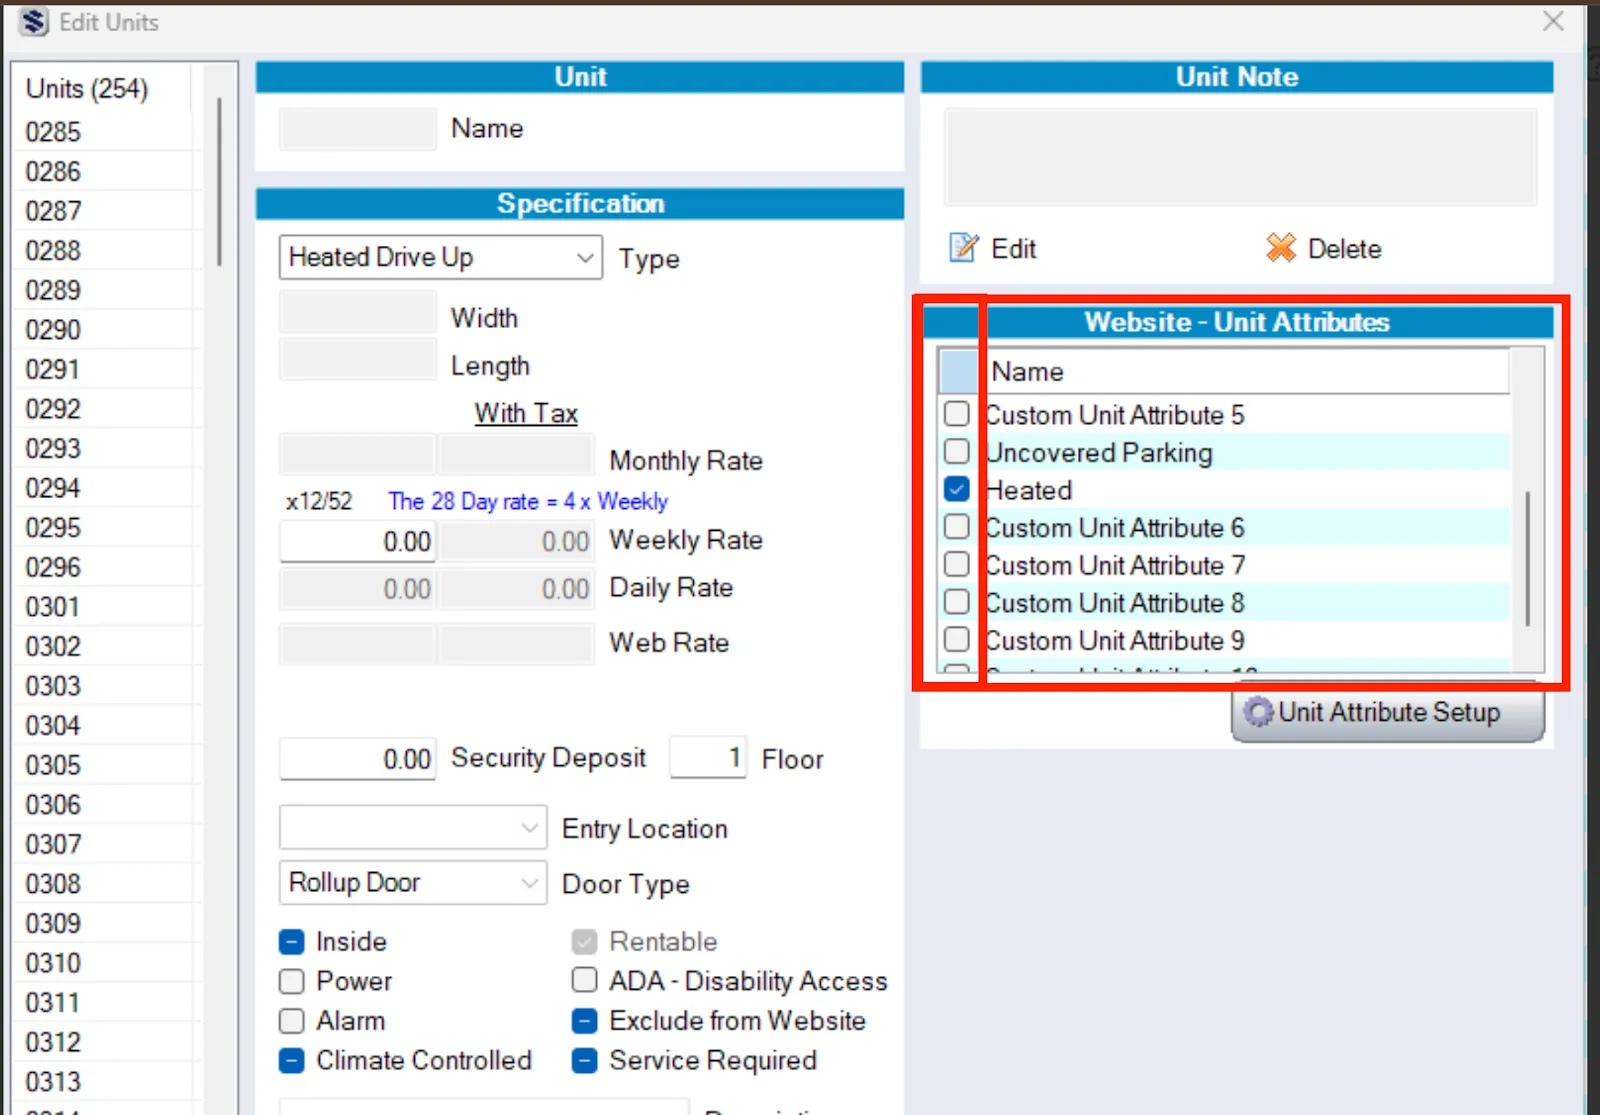Click the Delete note X icon
Screen dimensions: 1600x1115
(1280, 247)
